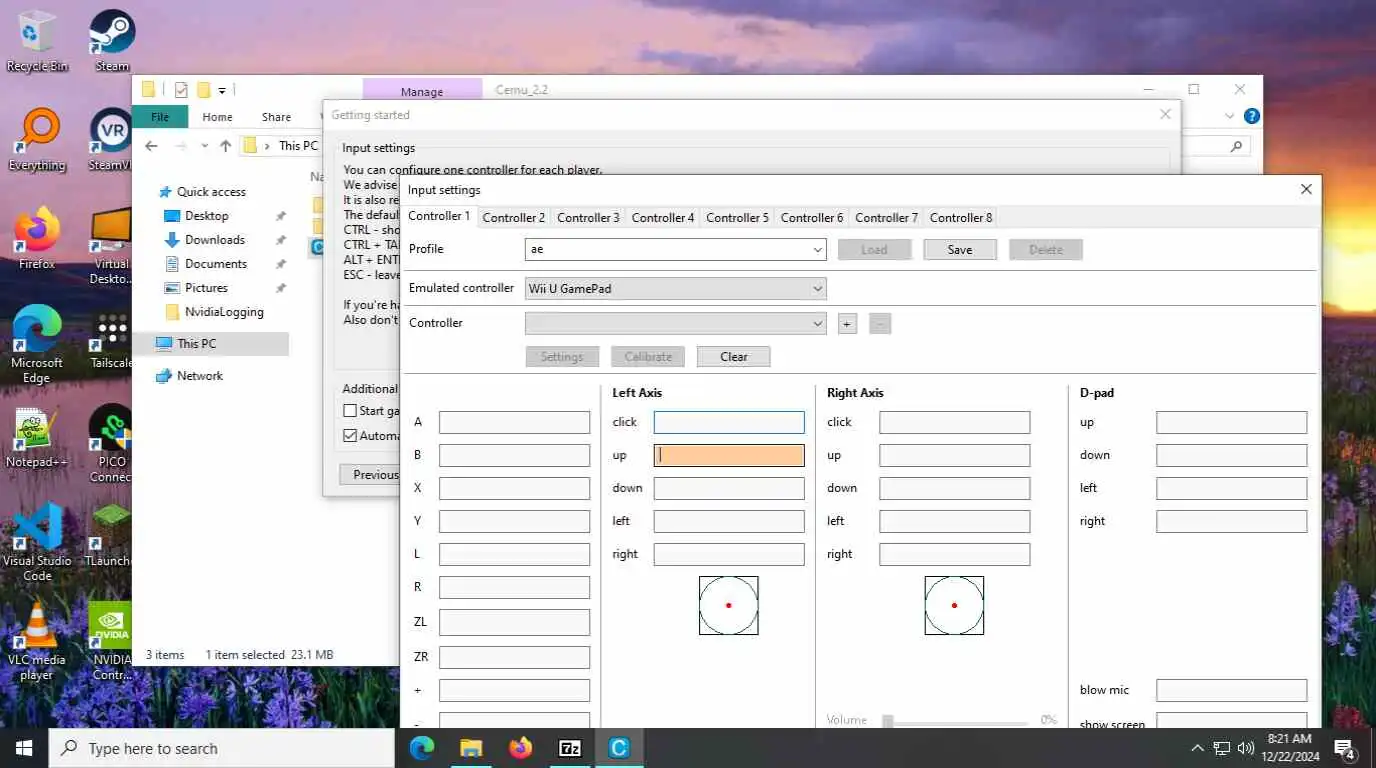The height and width of the screenshot is (768, 1376).
Task: Toggle the 'Start ga...' checkbox in Getting started
Action: (350, 410)
